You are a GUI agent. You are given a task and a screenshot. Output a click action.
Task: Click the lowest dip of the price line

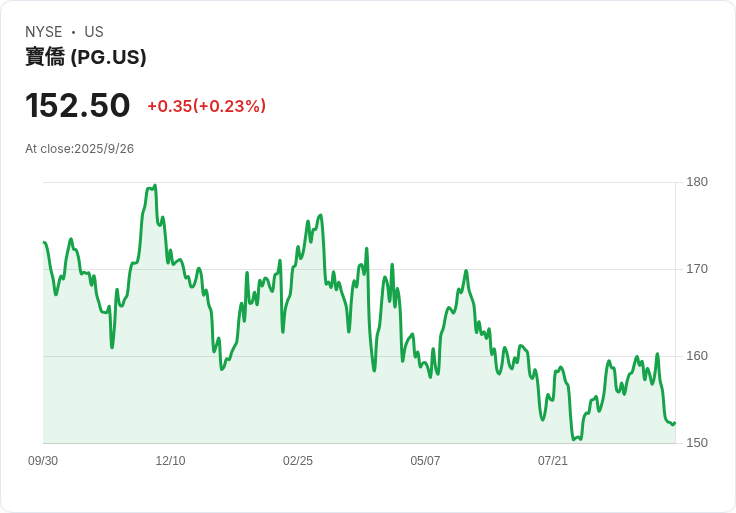[574, 440]
